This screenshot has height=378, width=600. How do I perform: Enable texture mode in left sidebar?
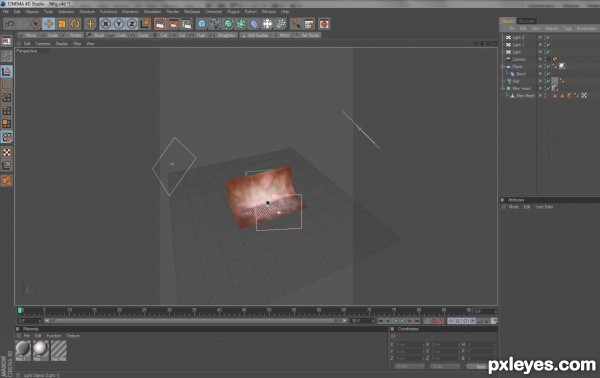7,152
